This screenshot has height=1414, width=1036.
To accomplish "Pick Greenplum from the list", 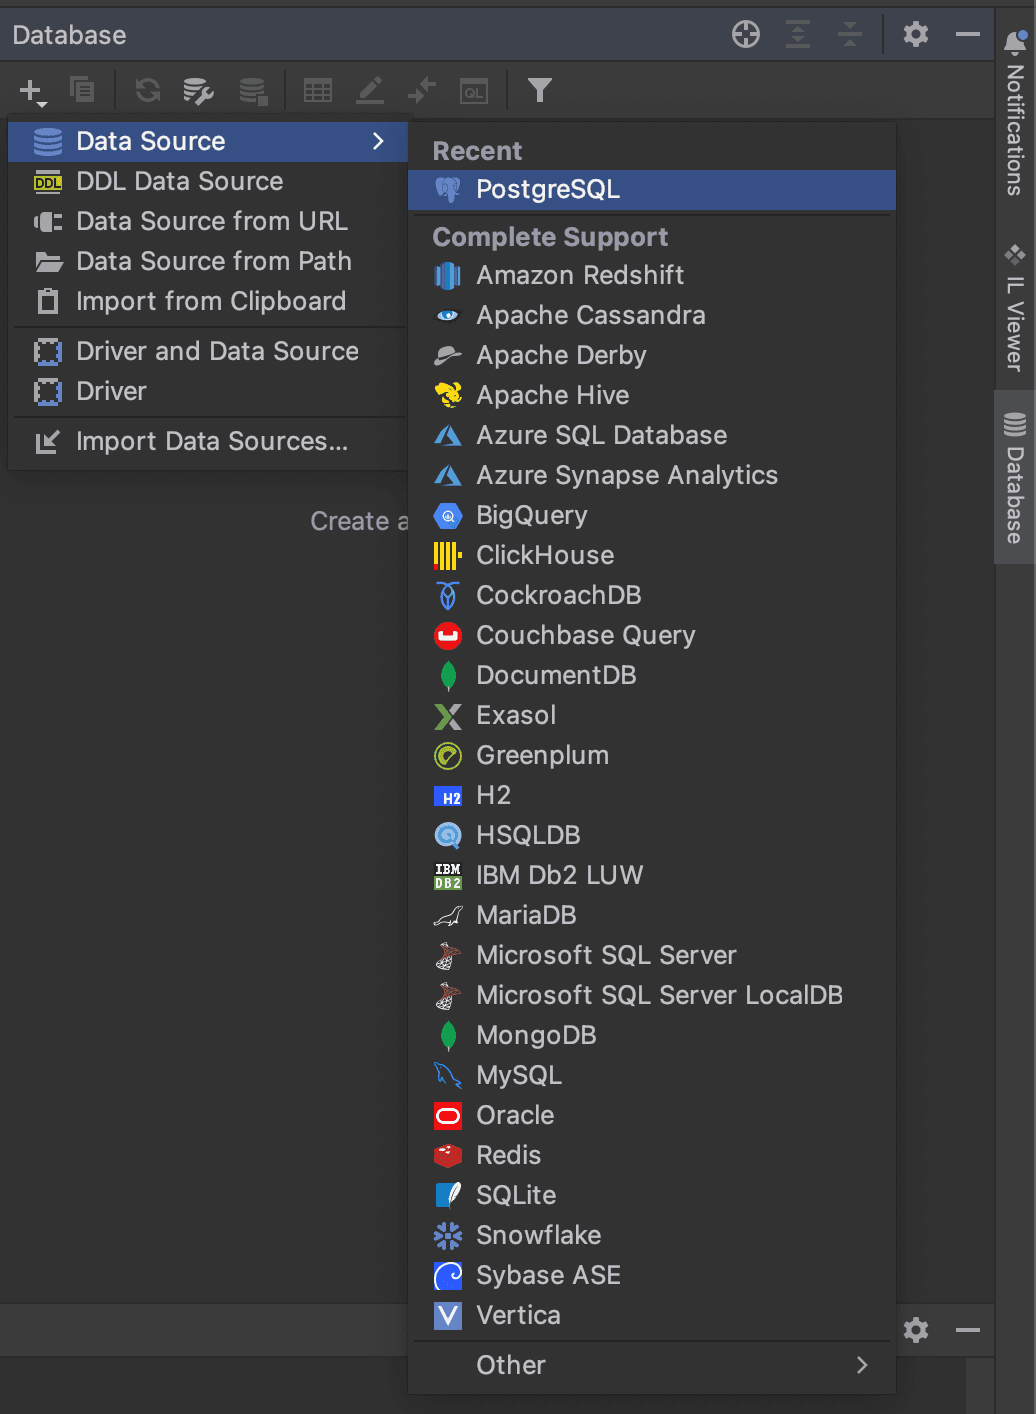I will 652,755.
